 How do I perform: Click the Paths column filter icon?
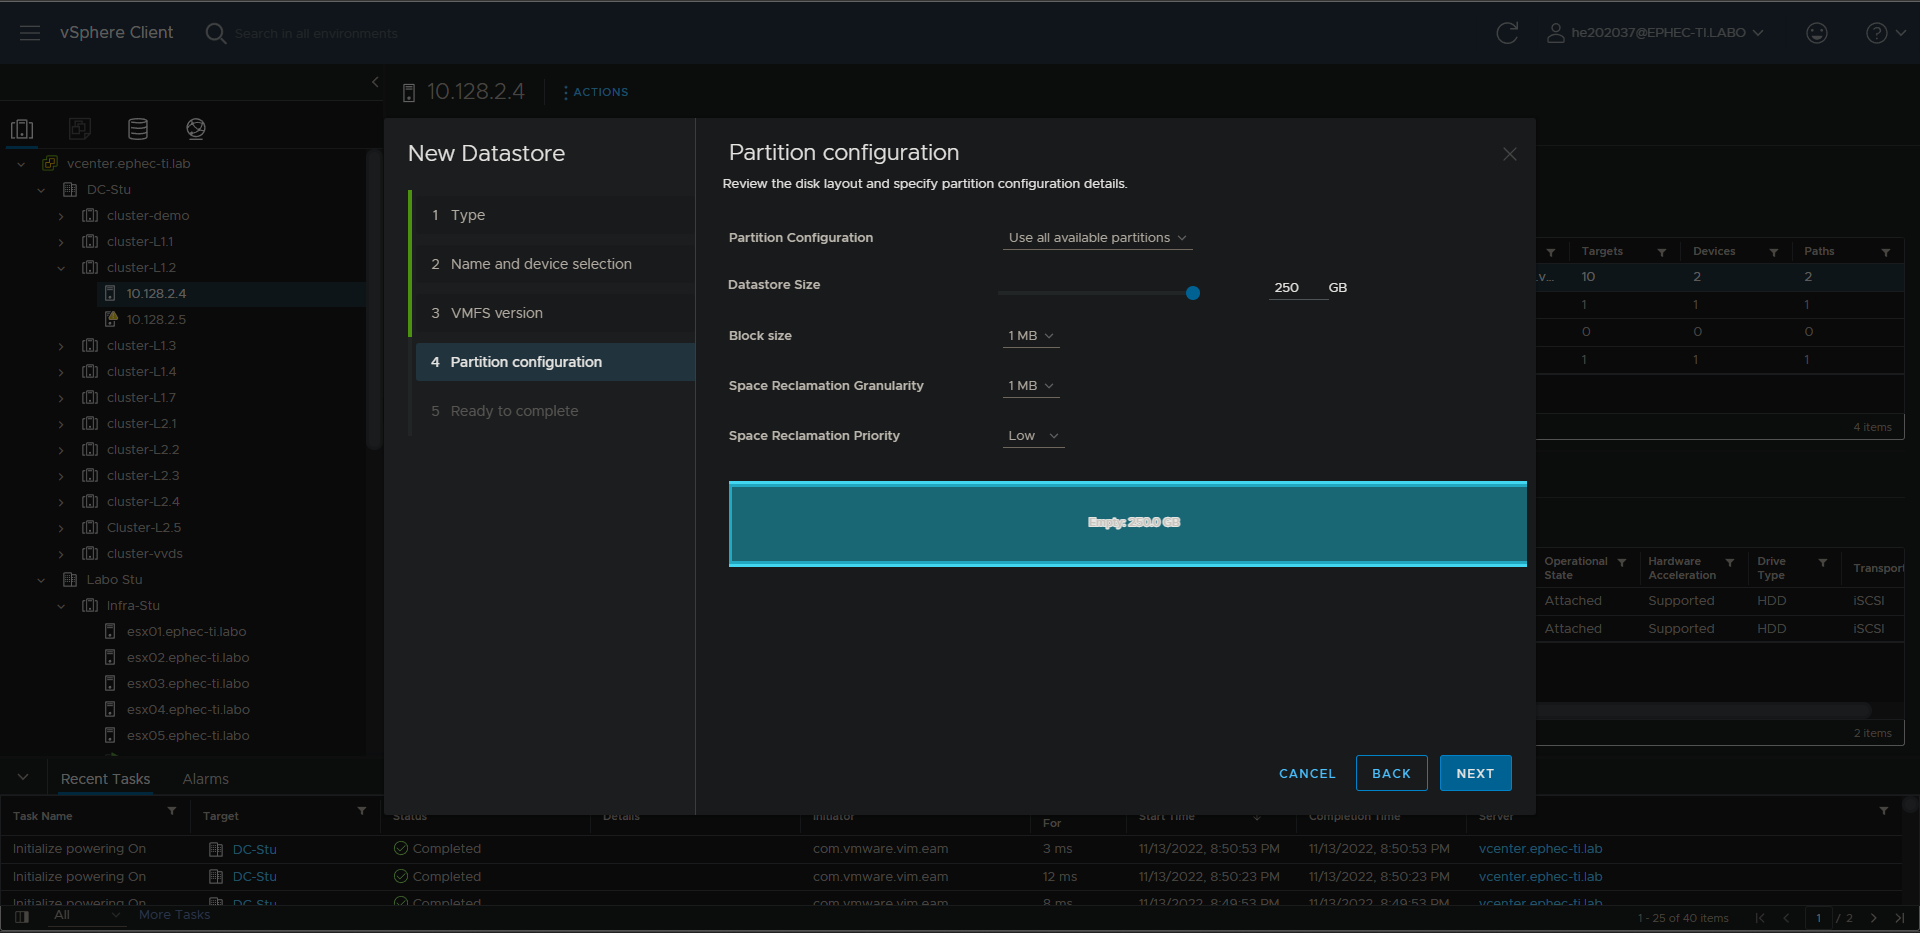pos(1886,252)
